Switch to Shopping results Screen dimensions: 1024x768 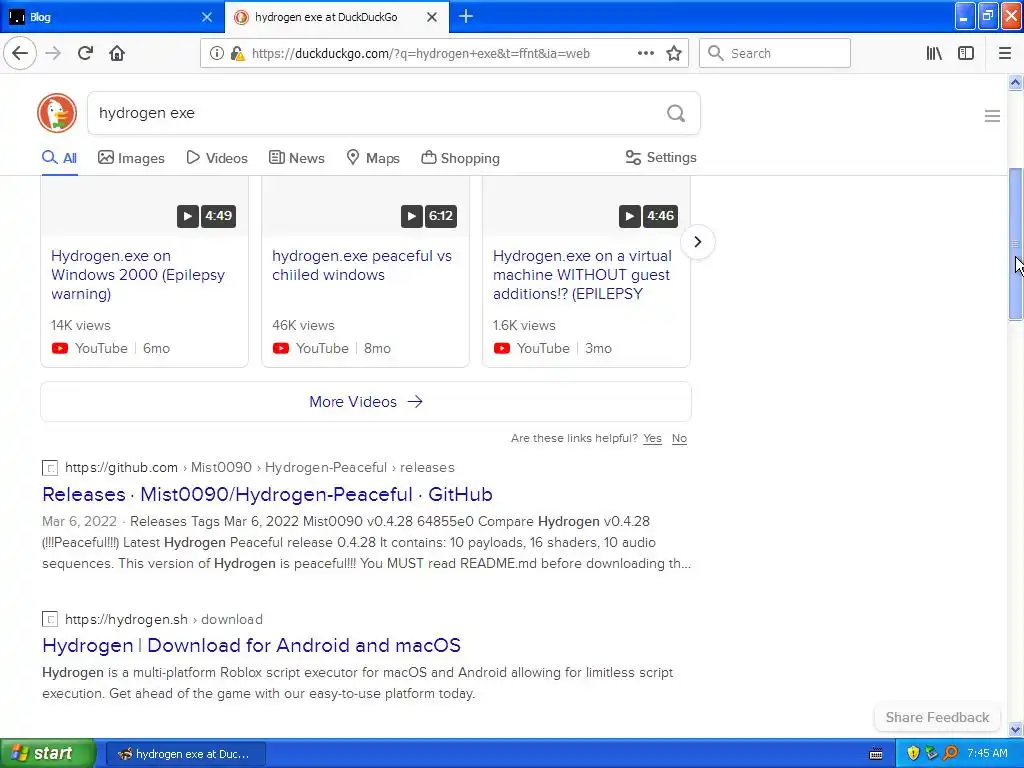460,158
